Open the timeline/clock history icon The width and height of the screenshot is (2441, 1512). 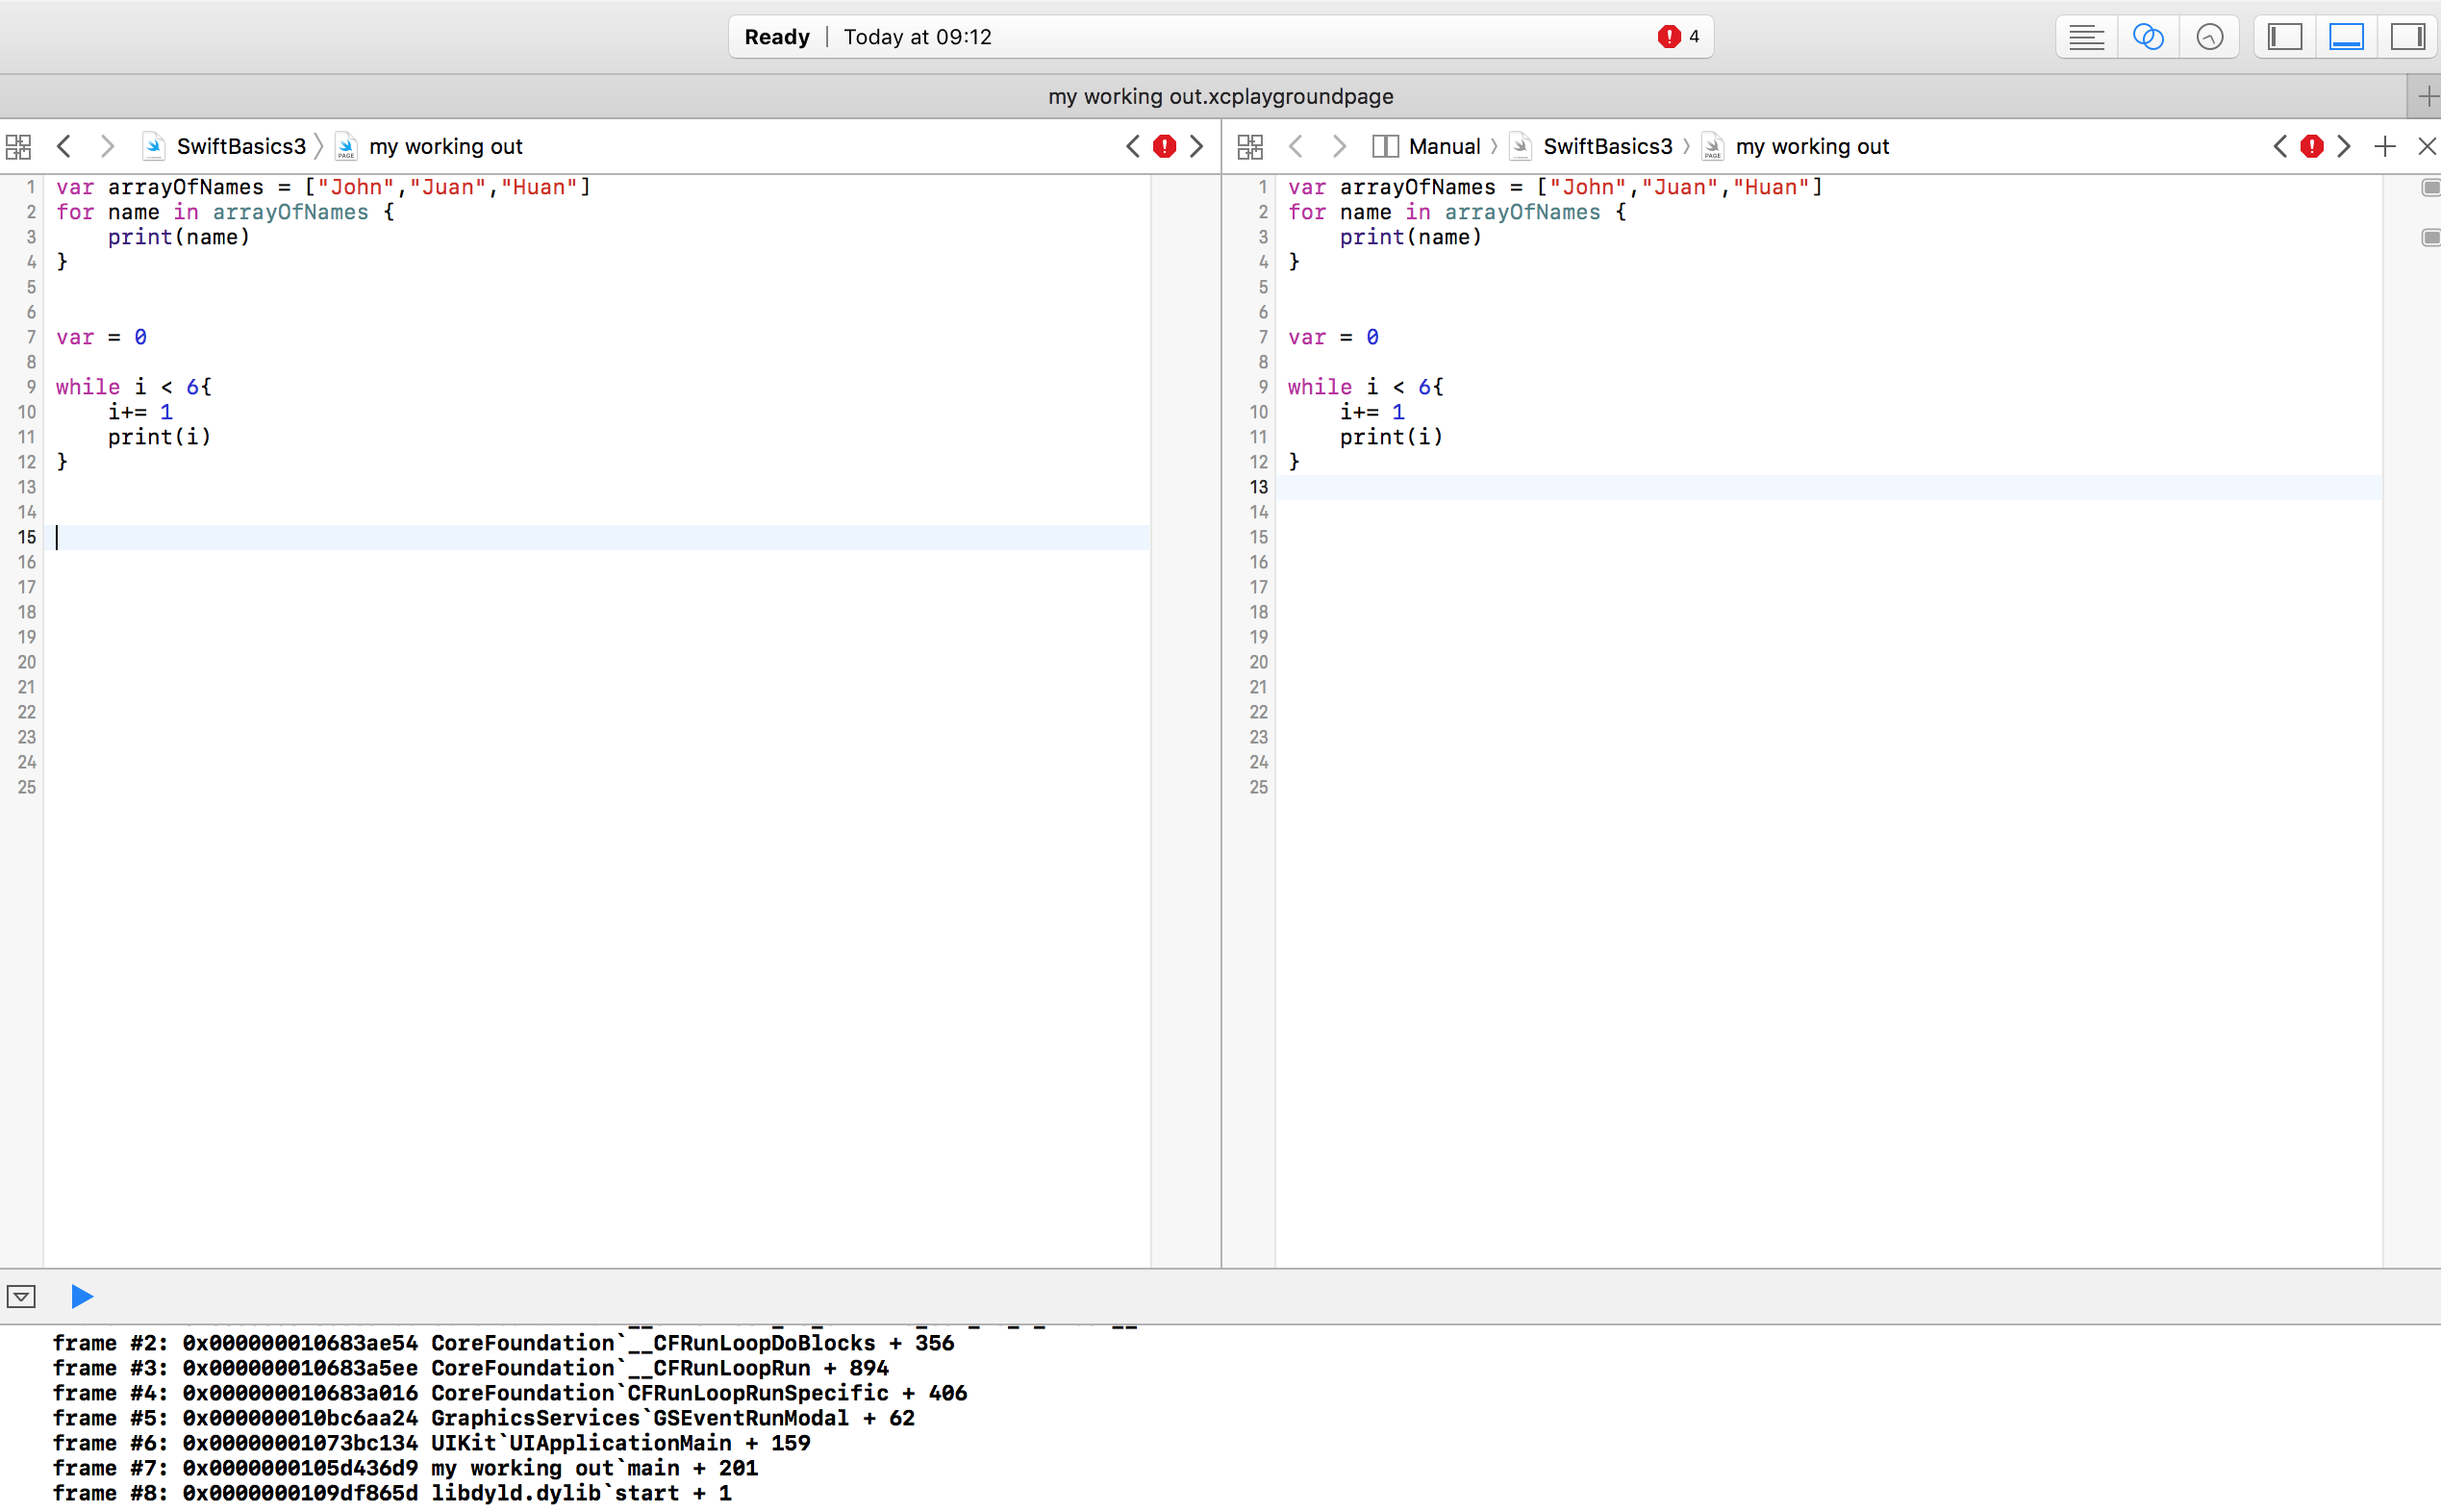click(2211, 35)
